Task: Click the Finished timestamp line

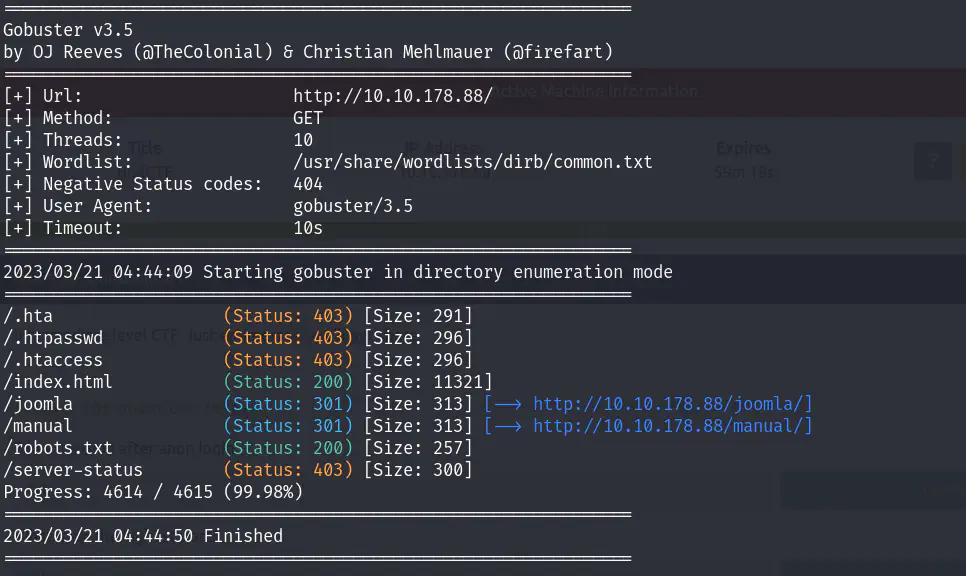Action: click(x=143, y=536)
